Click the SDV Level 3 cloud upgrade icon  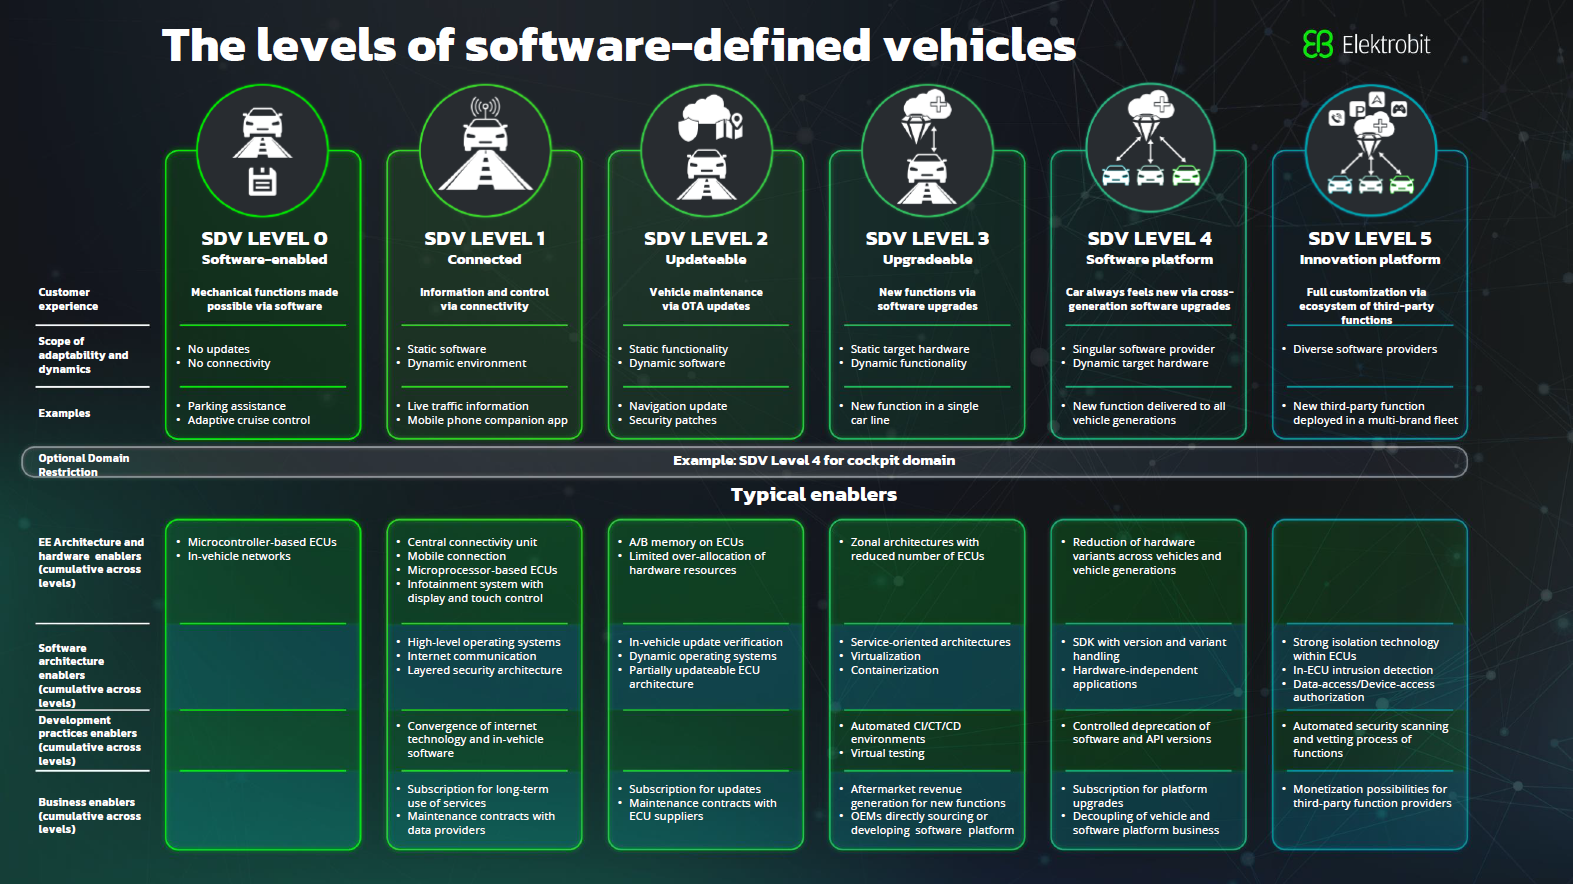(927, 150)
